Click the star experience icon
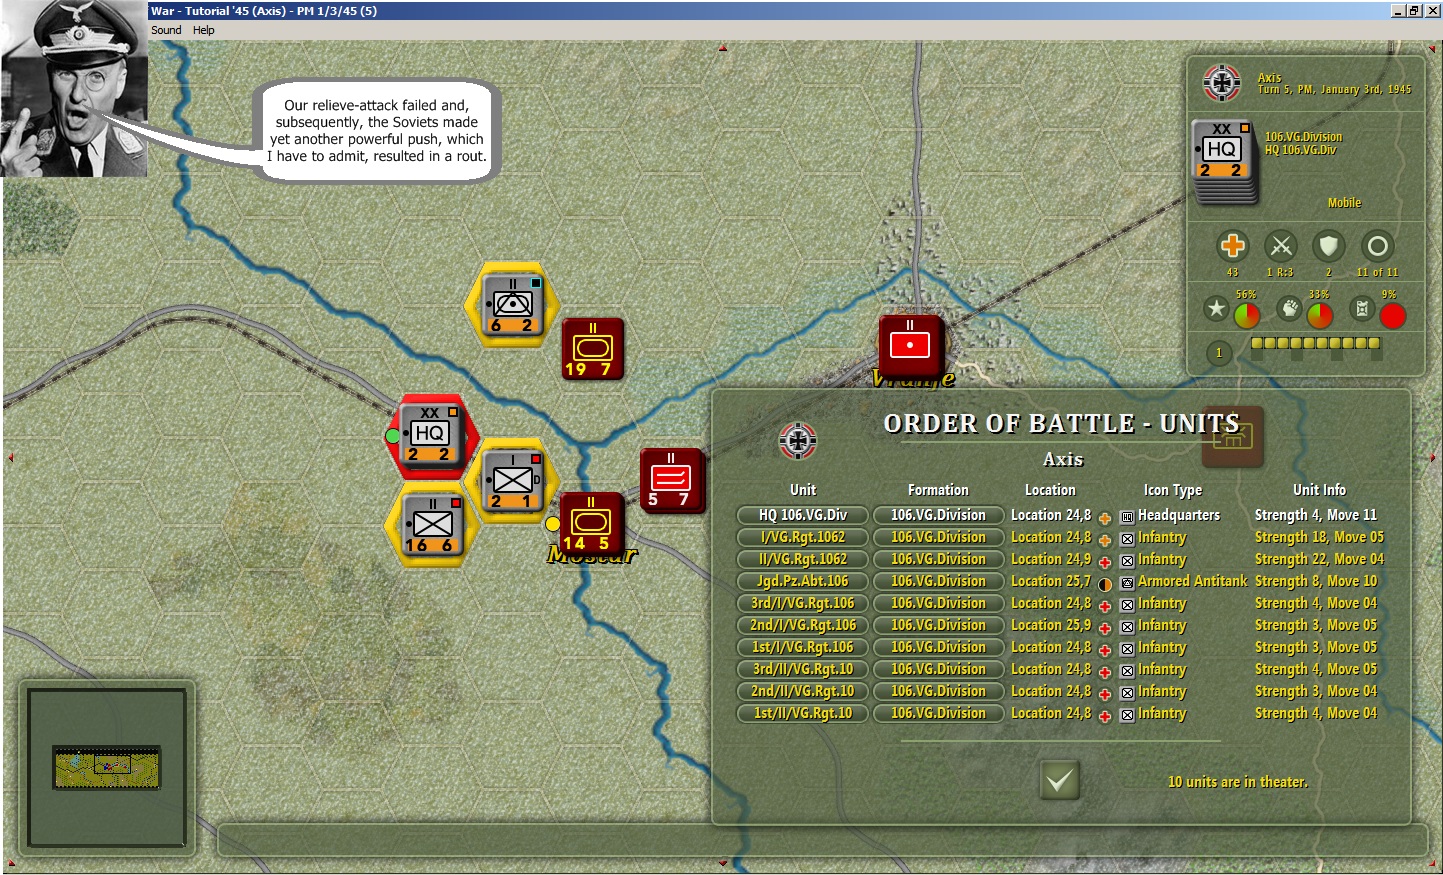This screenshot has width=1443, height=875. (x=1216, y=309)
